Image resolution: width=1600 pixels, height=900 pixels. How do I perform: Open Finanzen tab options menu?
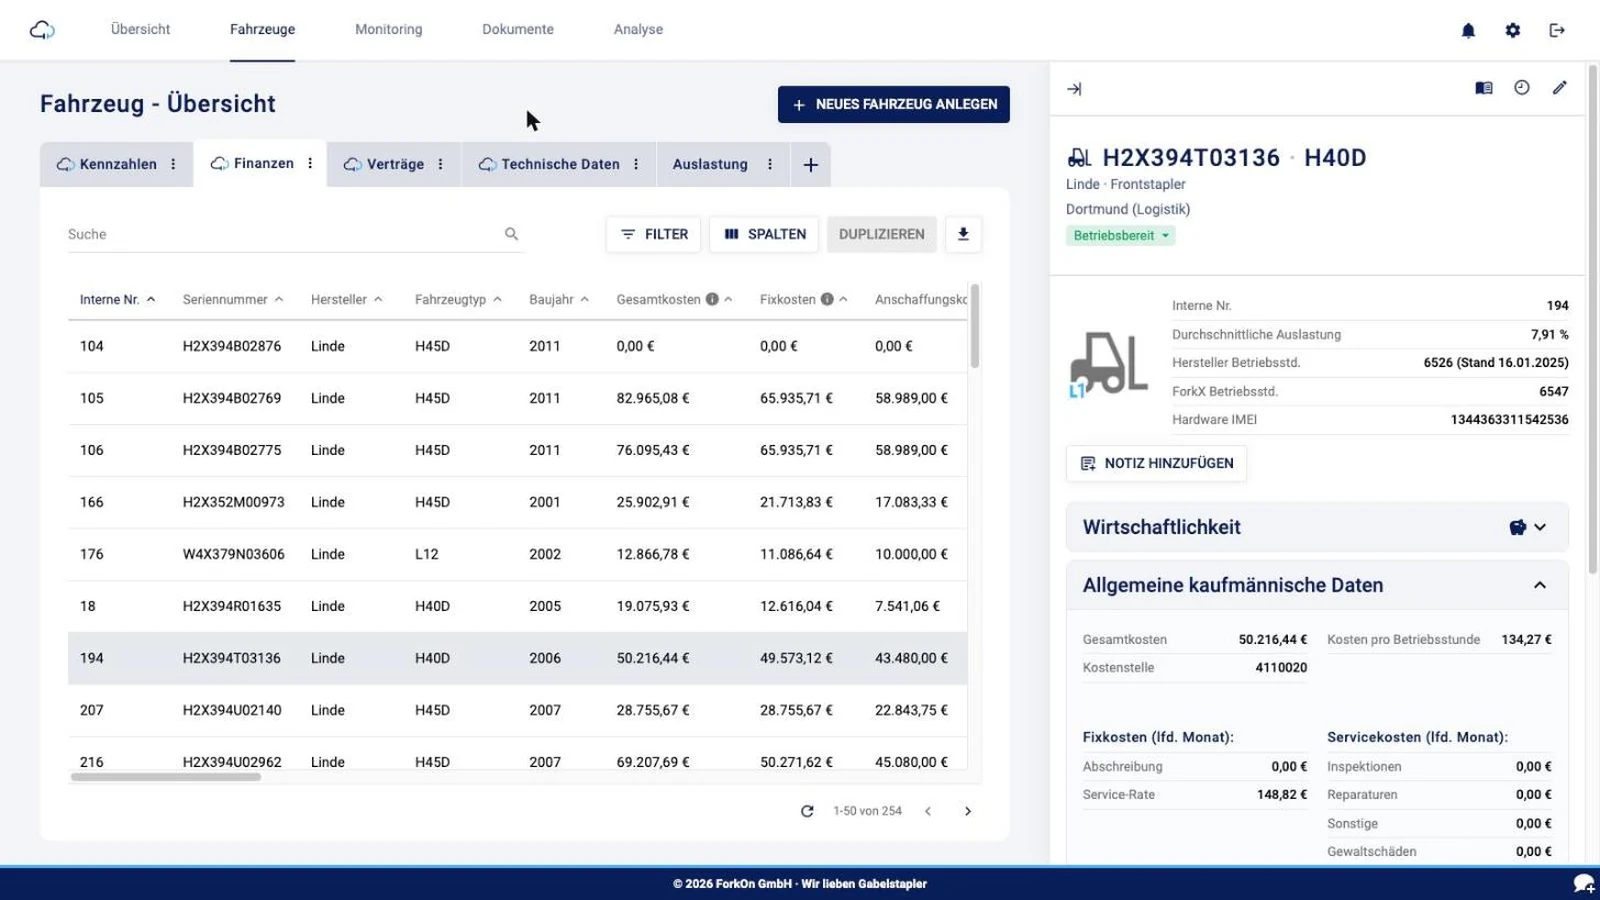310,163
